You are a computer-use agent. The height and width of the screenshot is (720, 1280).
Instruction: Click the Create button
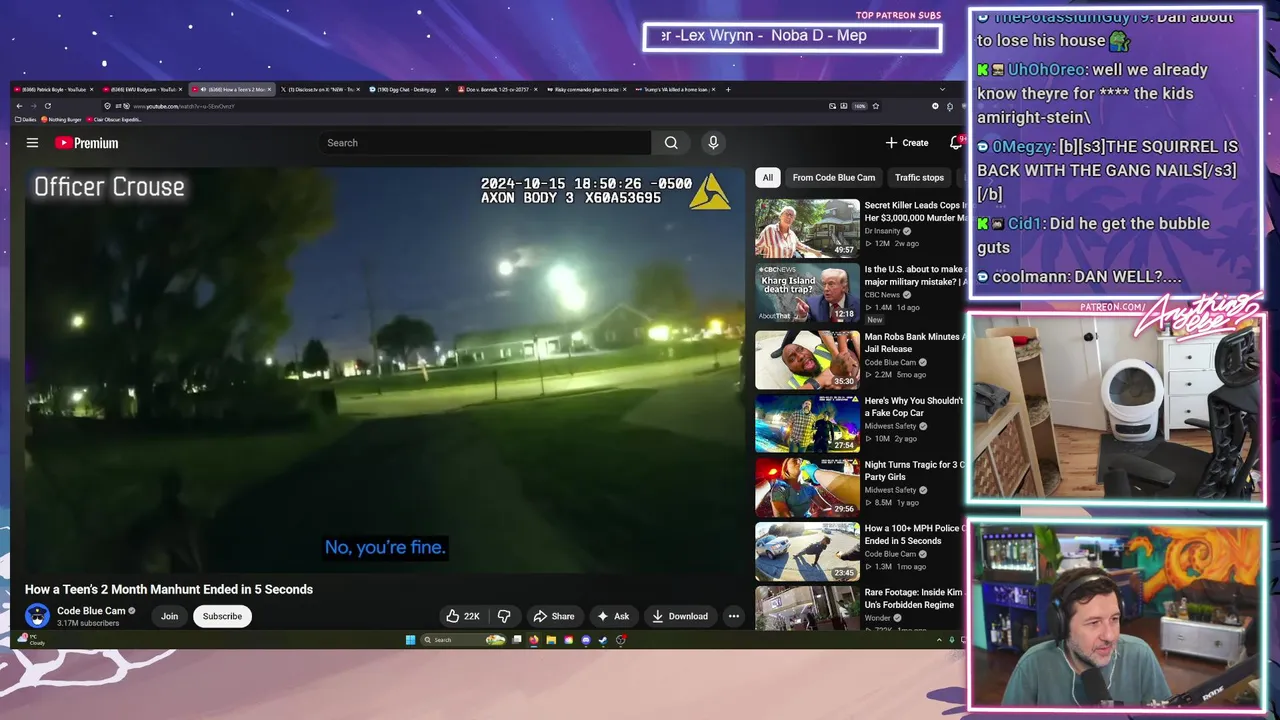pyautogui.click(x=907, y=143)
